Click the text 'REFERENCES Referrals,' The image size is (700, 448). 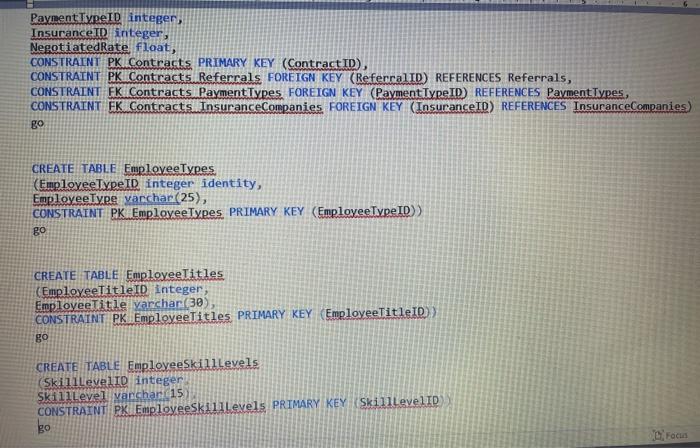[x=503, y=78]
